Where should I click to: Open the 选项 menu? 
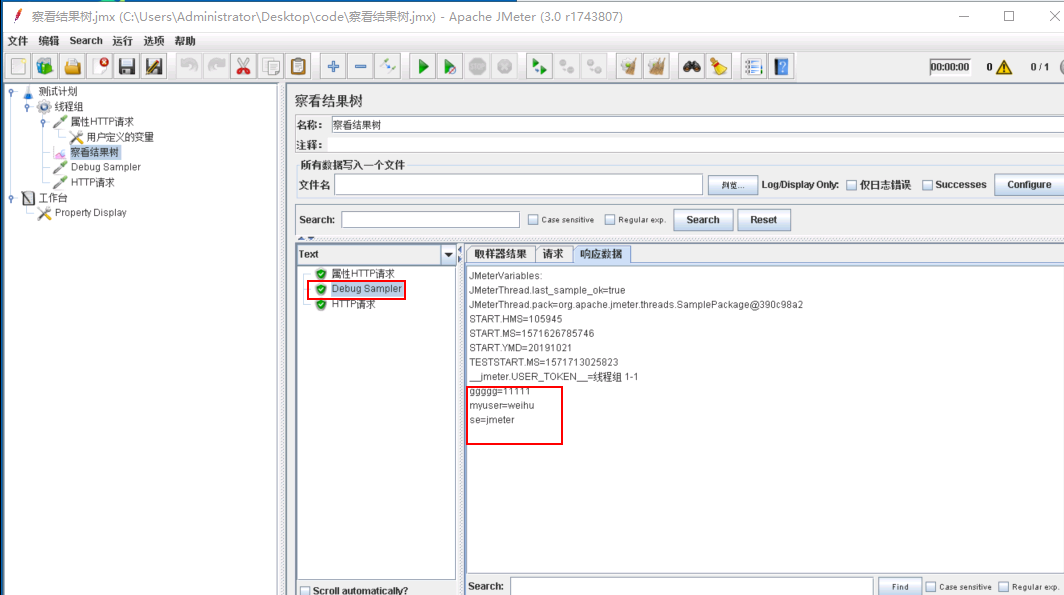pos(154,41)
